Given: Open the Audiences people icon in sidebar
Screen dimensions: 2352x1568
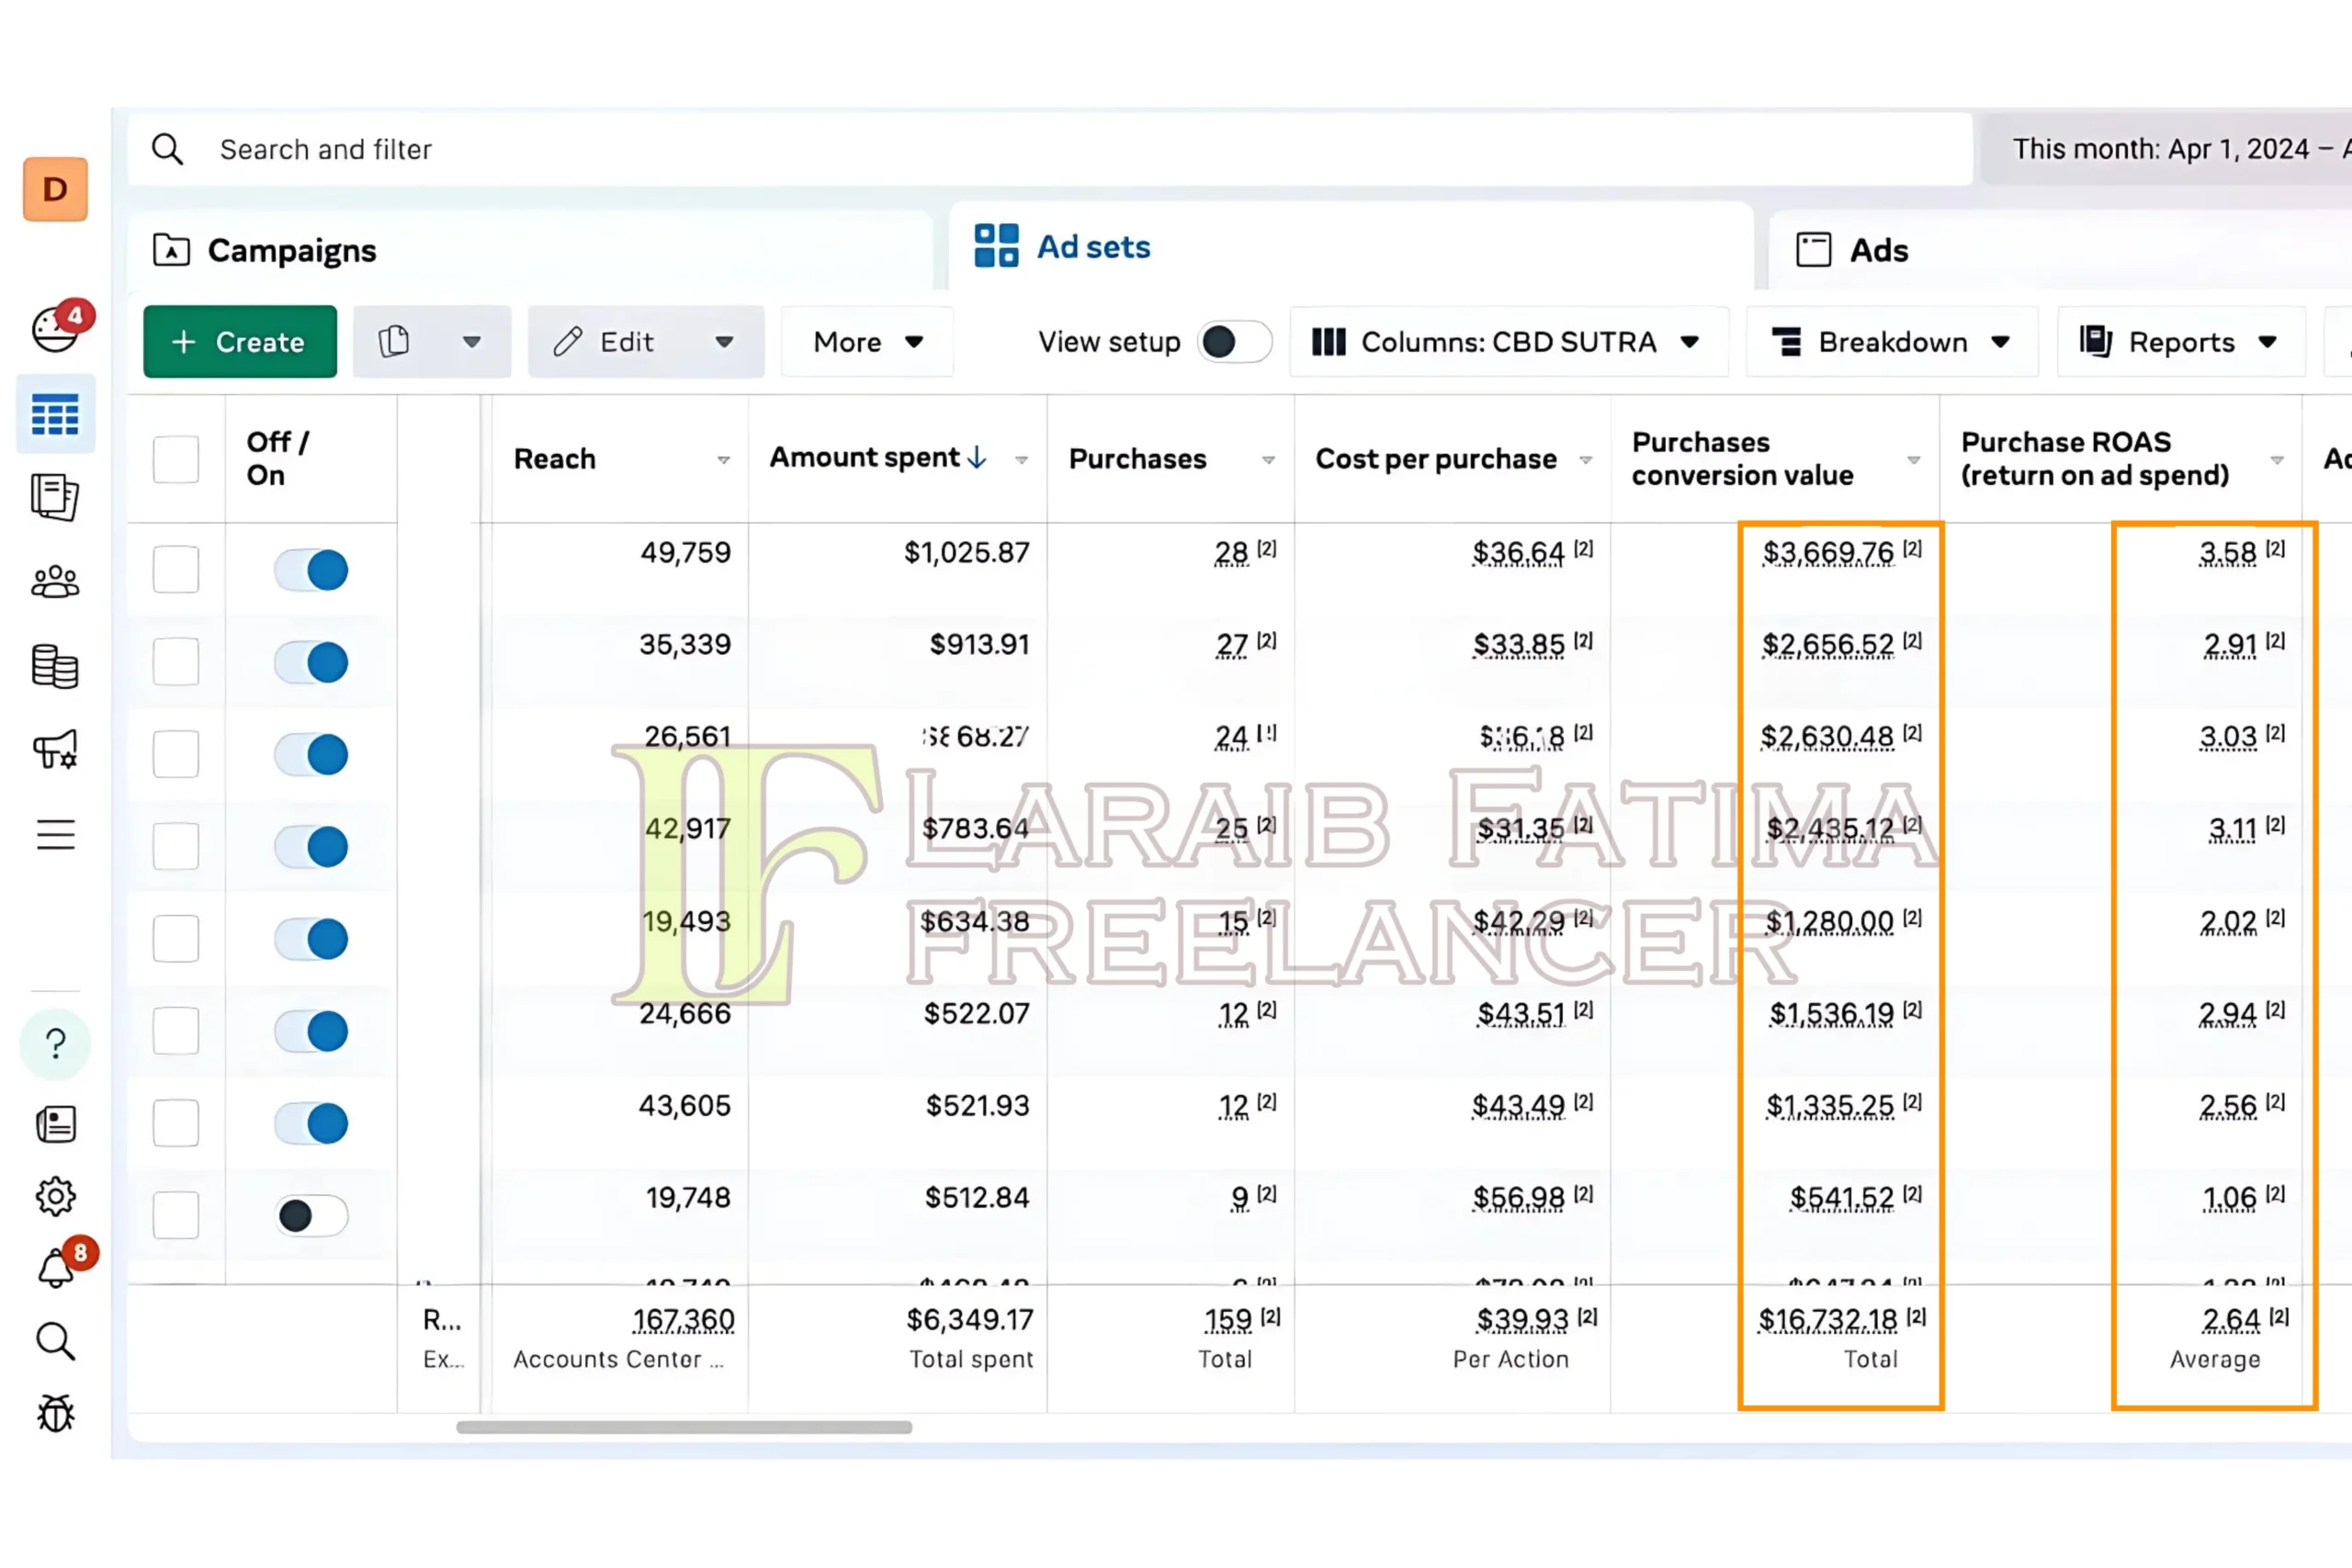Looking at the screenshot, I should 55,581.
